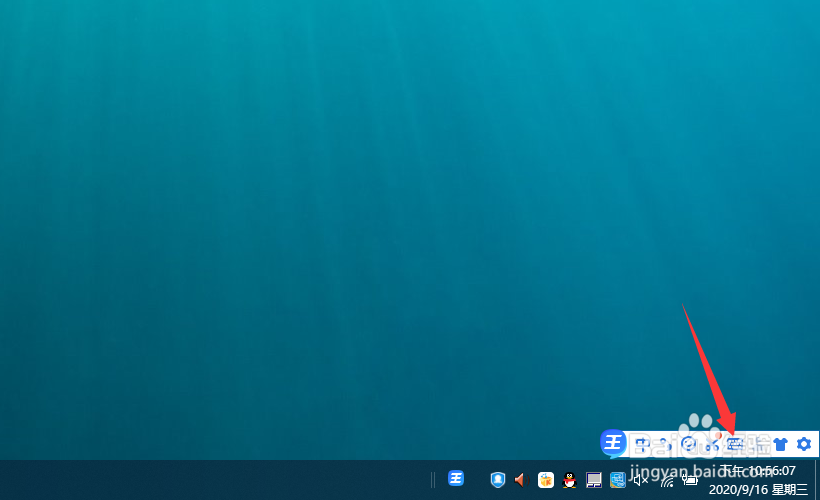Click the touchpad tray icon
The width and height of the screenshot is (820, 500).
click(x=594, y=480)
